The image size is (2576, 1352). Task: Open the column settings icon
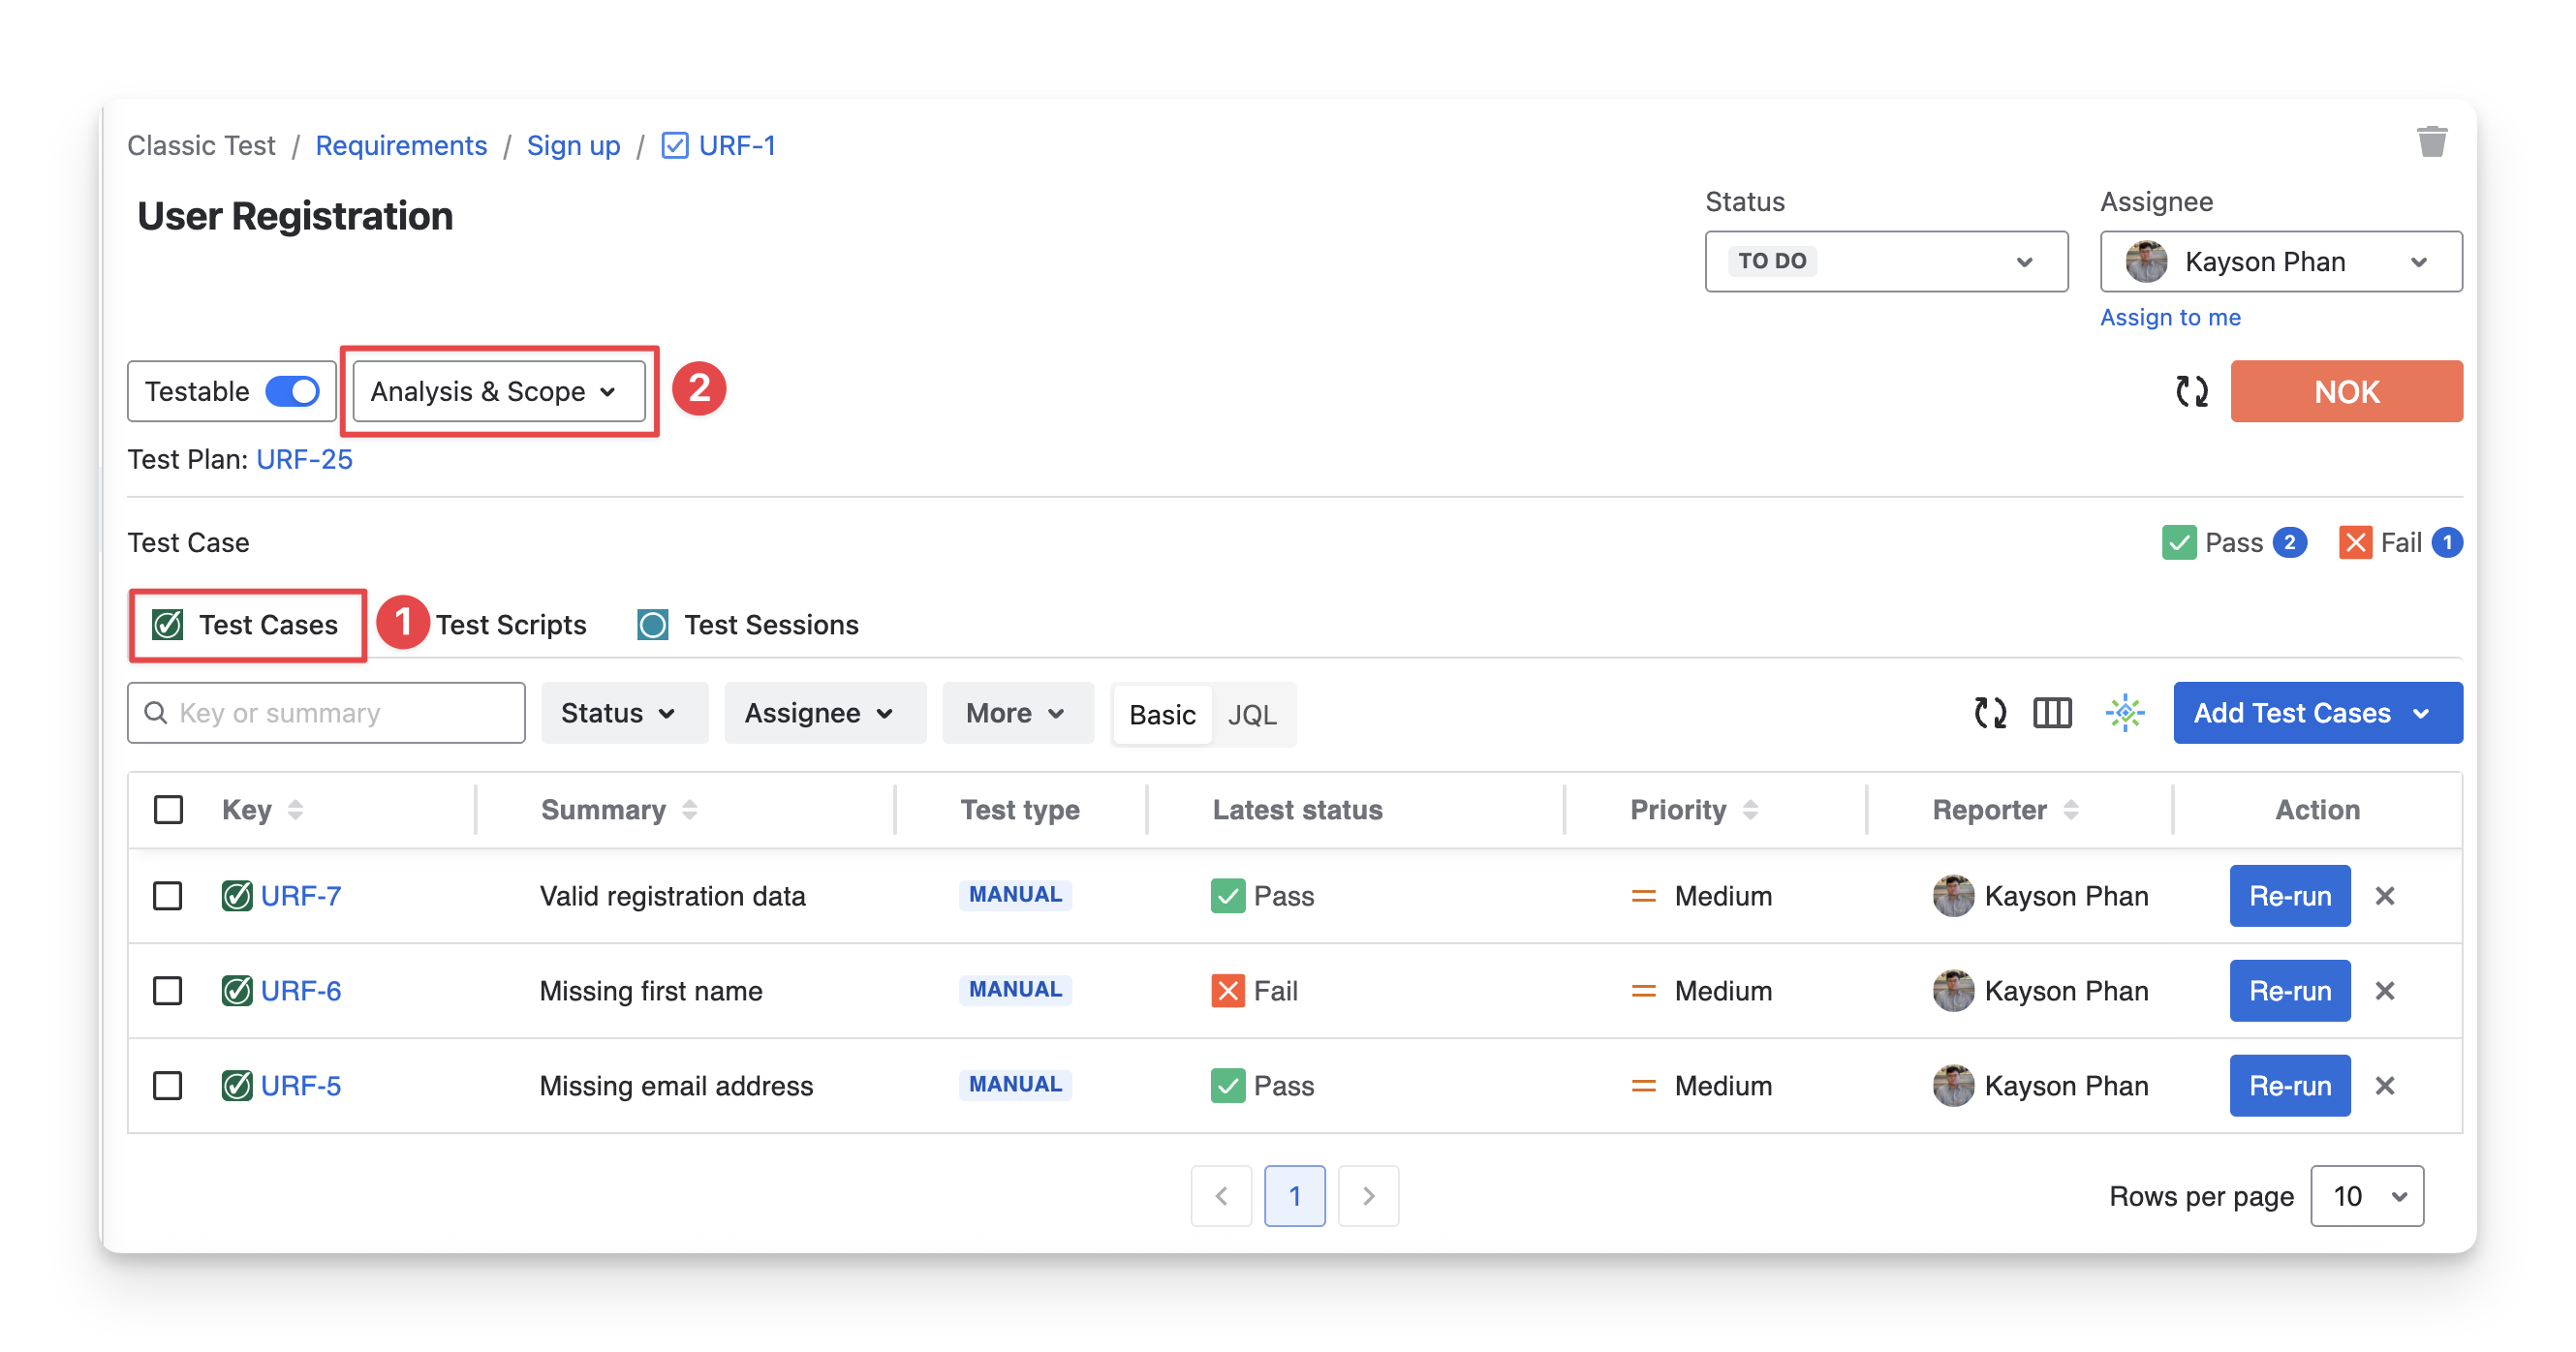[x=2052, y=713]
